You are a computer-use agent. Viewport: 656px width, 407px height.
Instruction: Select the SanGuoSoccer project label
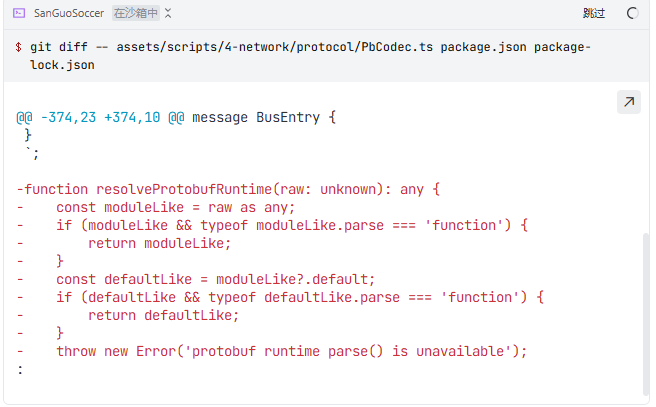[69, 13]
